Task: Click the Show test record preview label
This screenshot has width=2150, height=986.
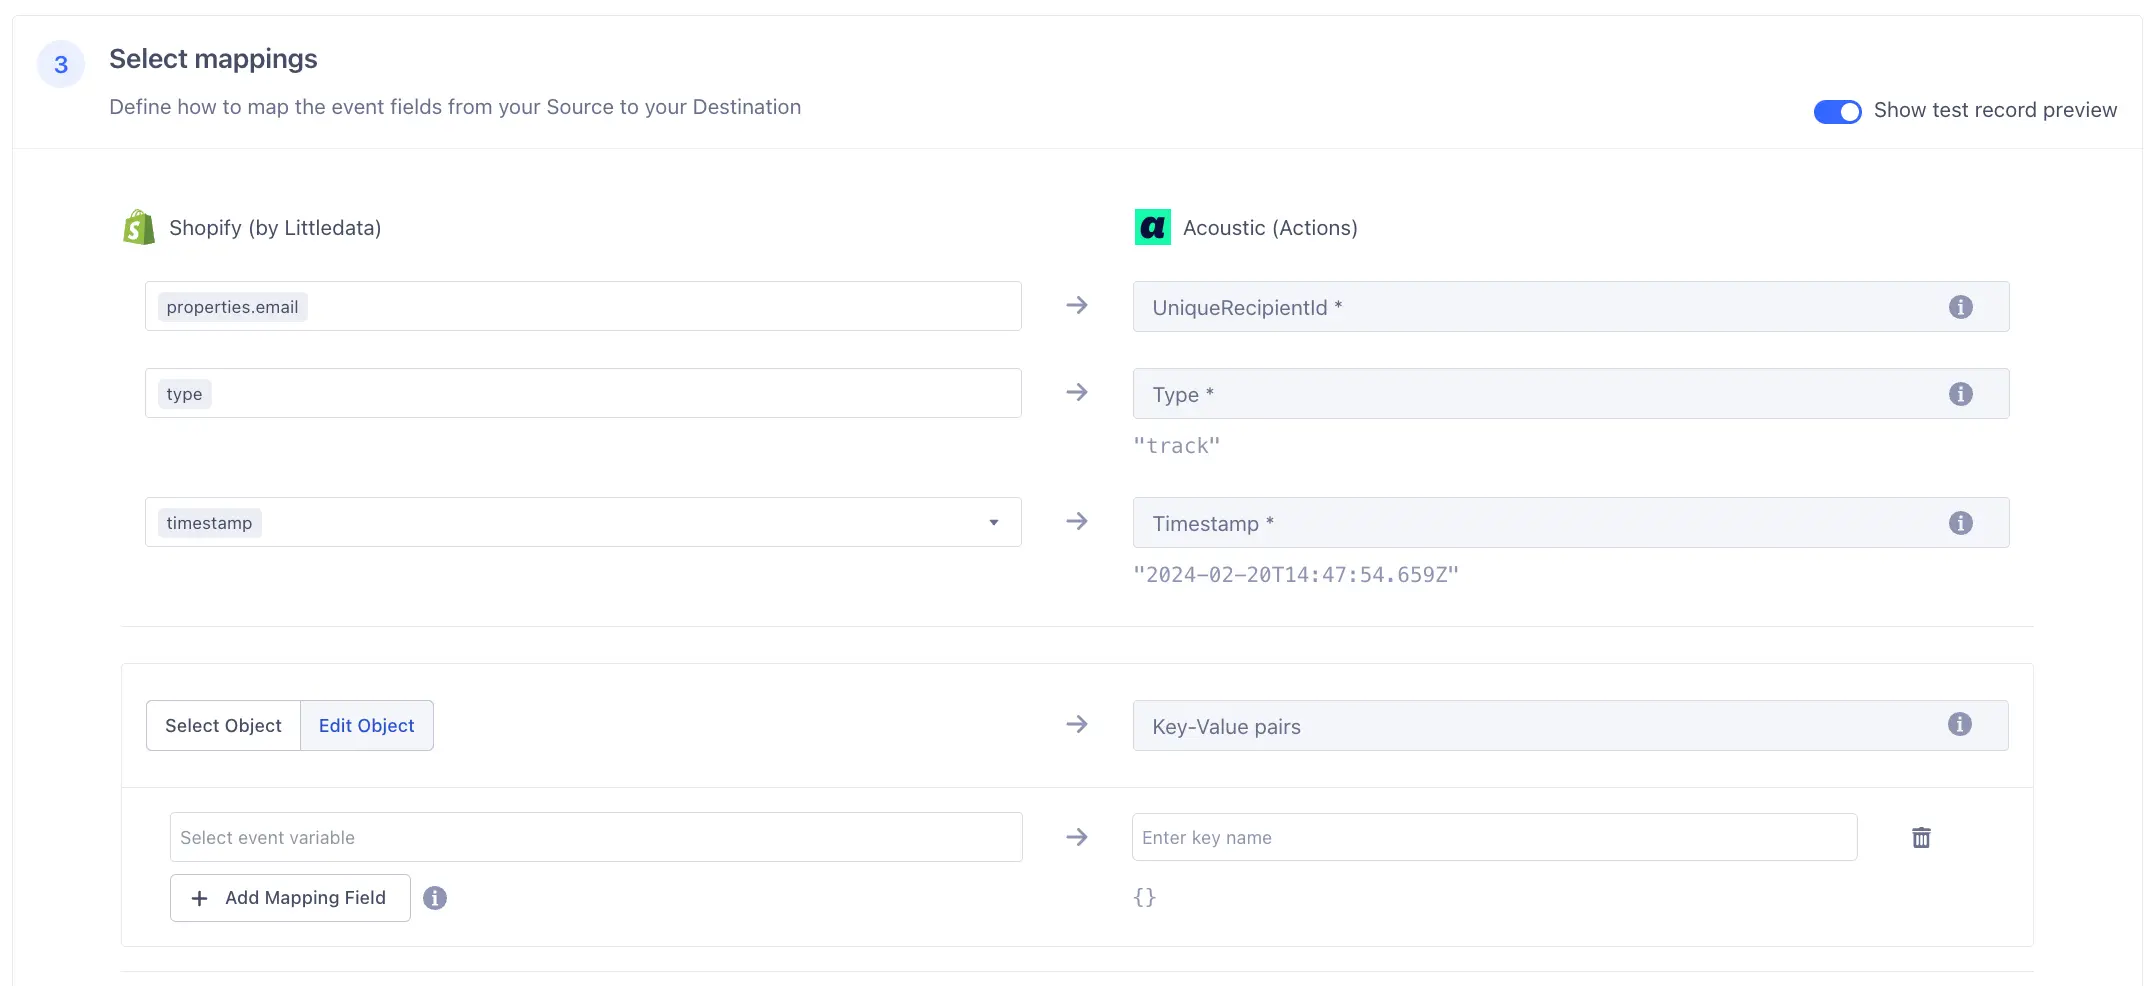Action: coord(1995,110)
